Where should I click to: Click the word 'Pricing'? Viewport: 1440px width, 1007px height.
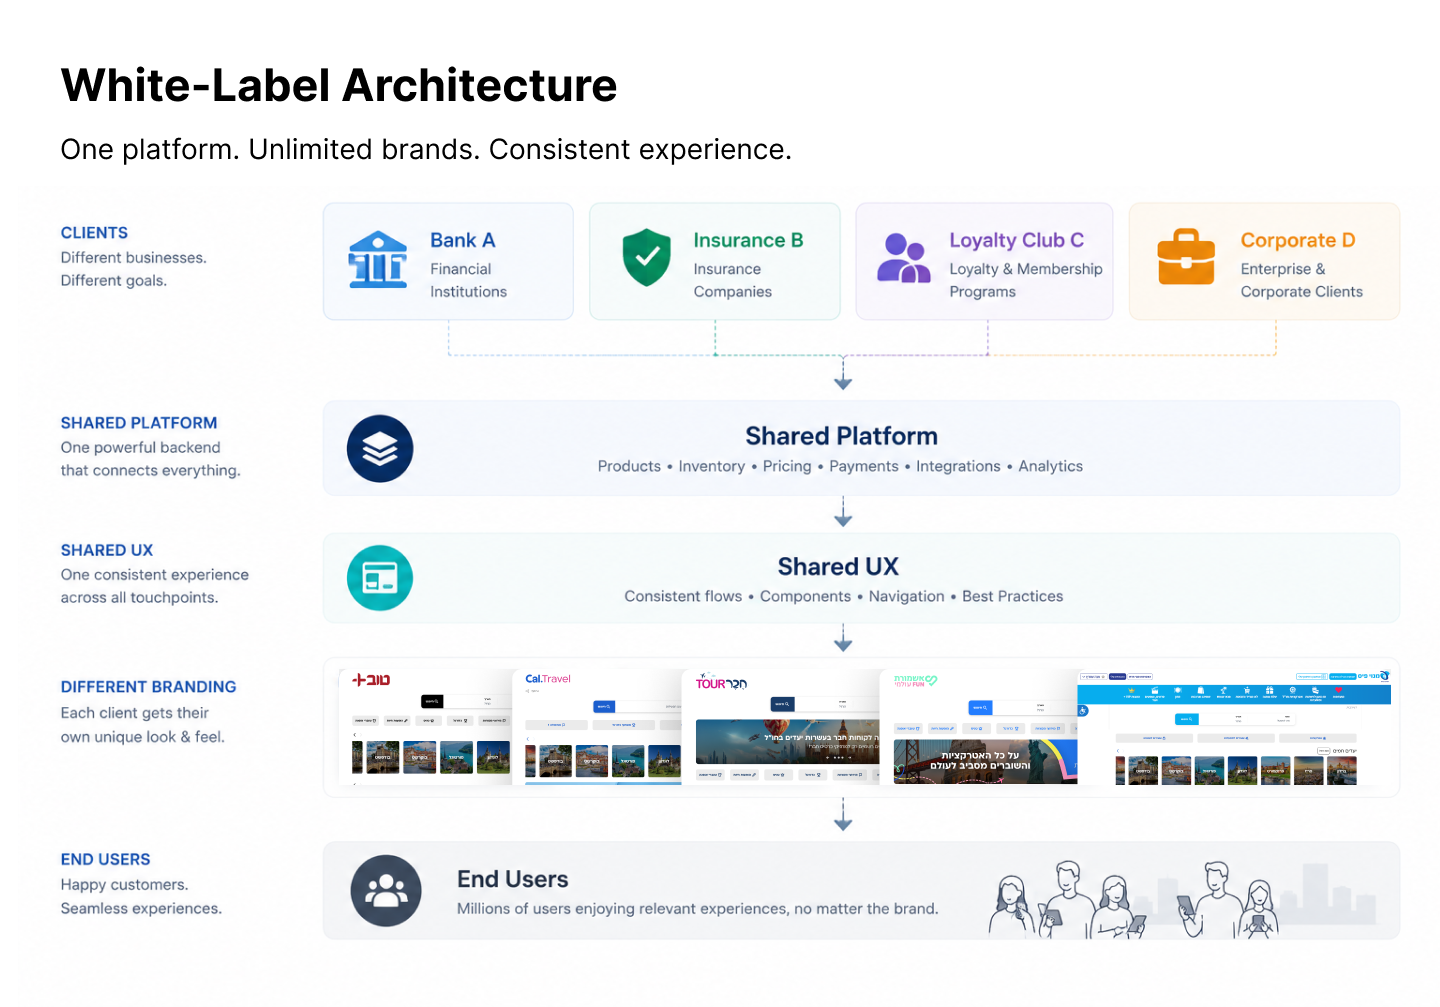[x=787, y=466]
